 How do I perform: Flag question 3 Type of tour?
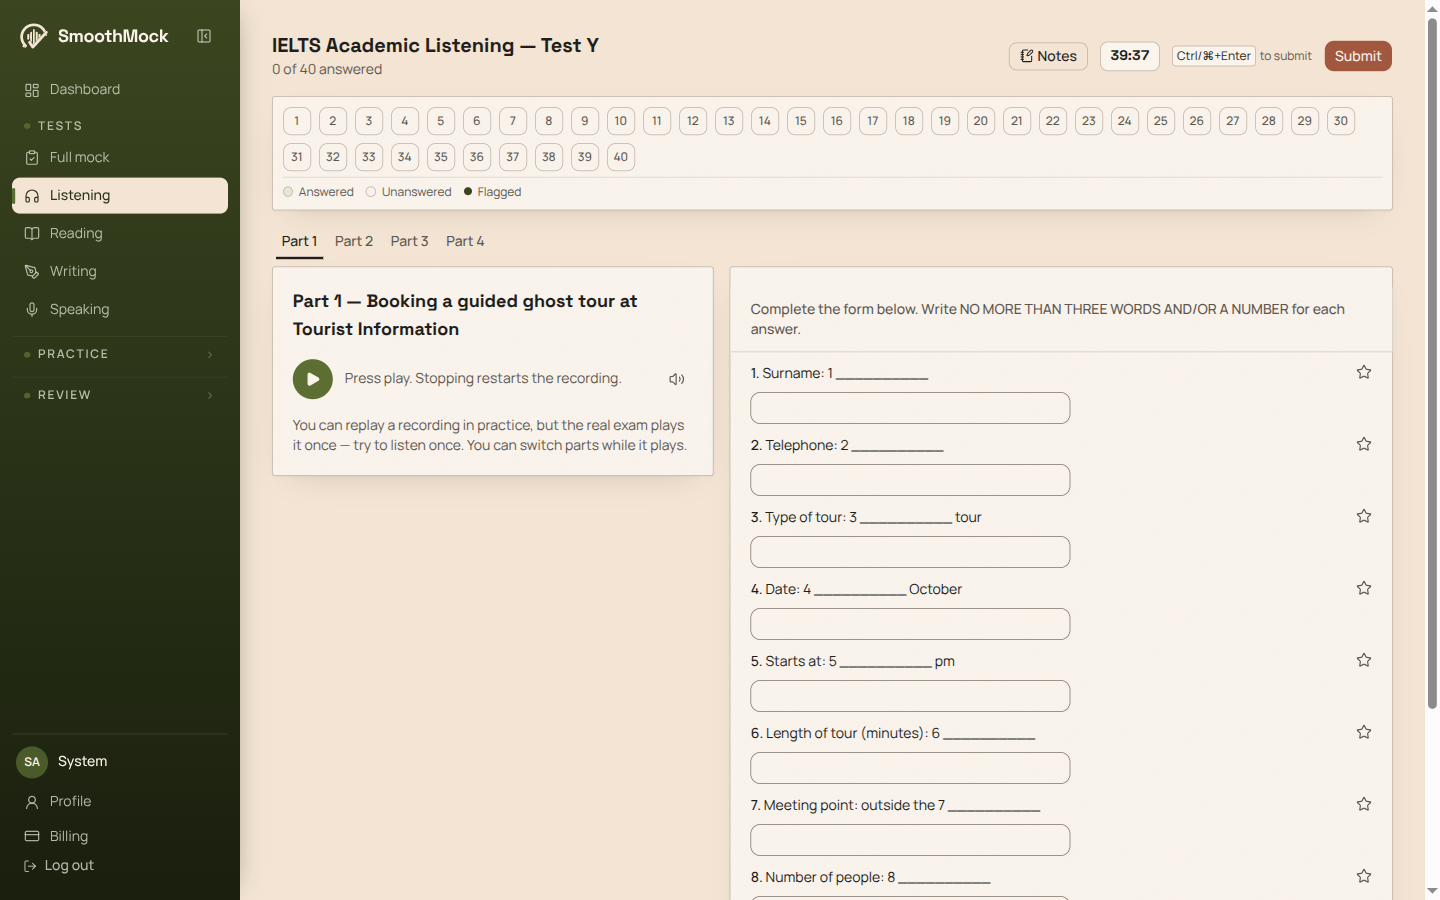(1364, 516)
